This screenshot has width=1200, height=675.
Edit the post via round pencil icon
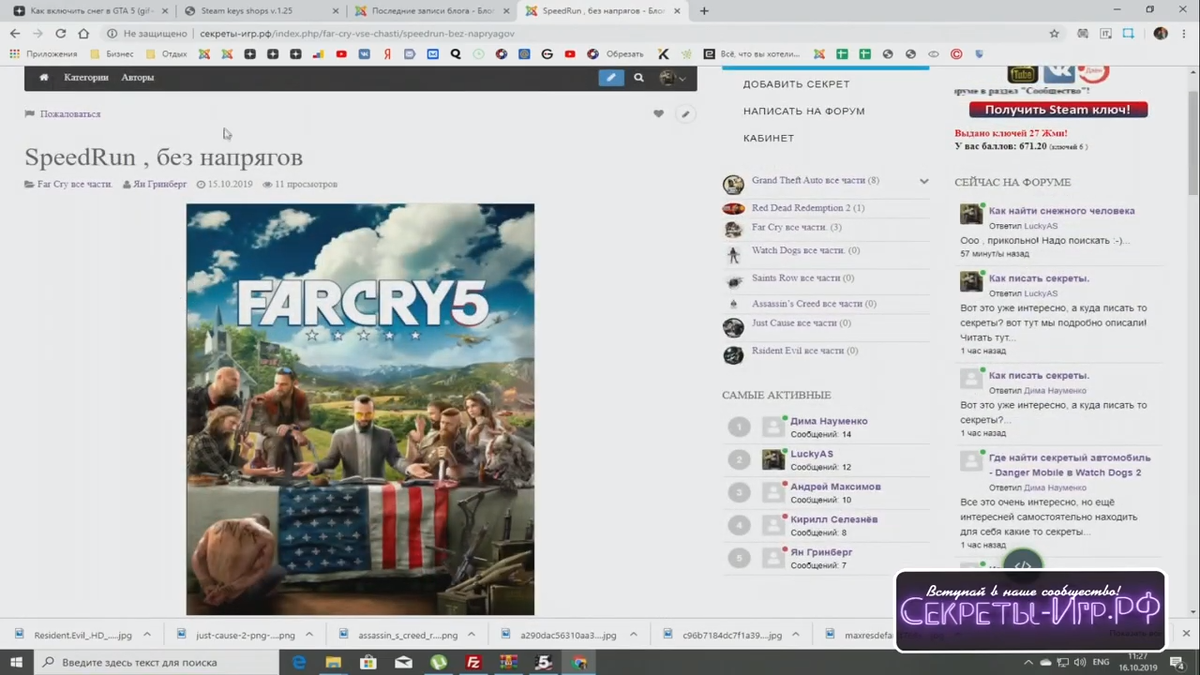point(685,114)
